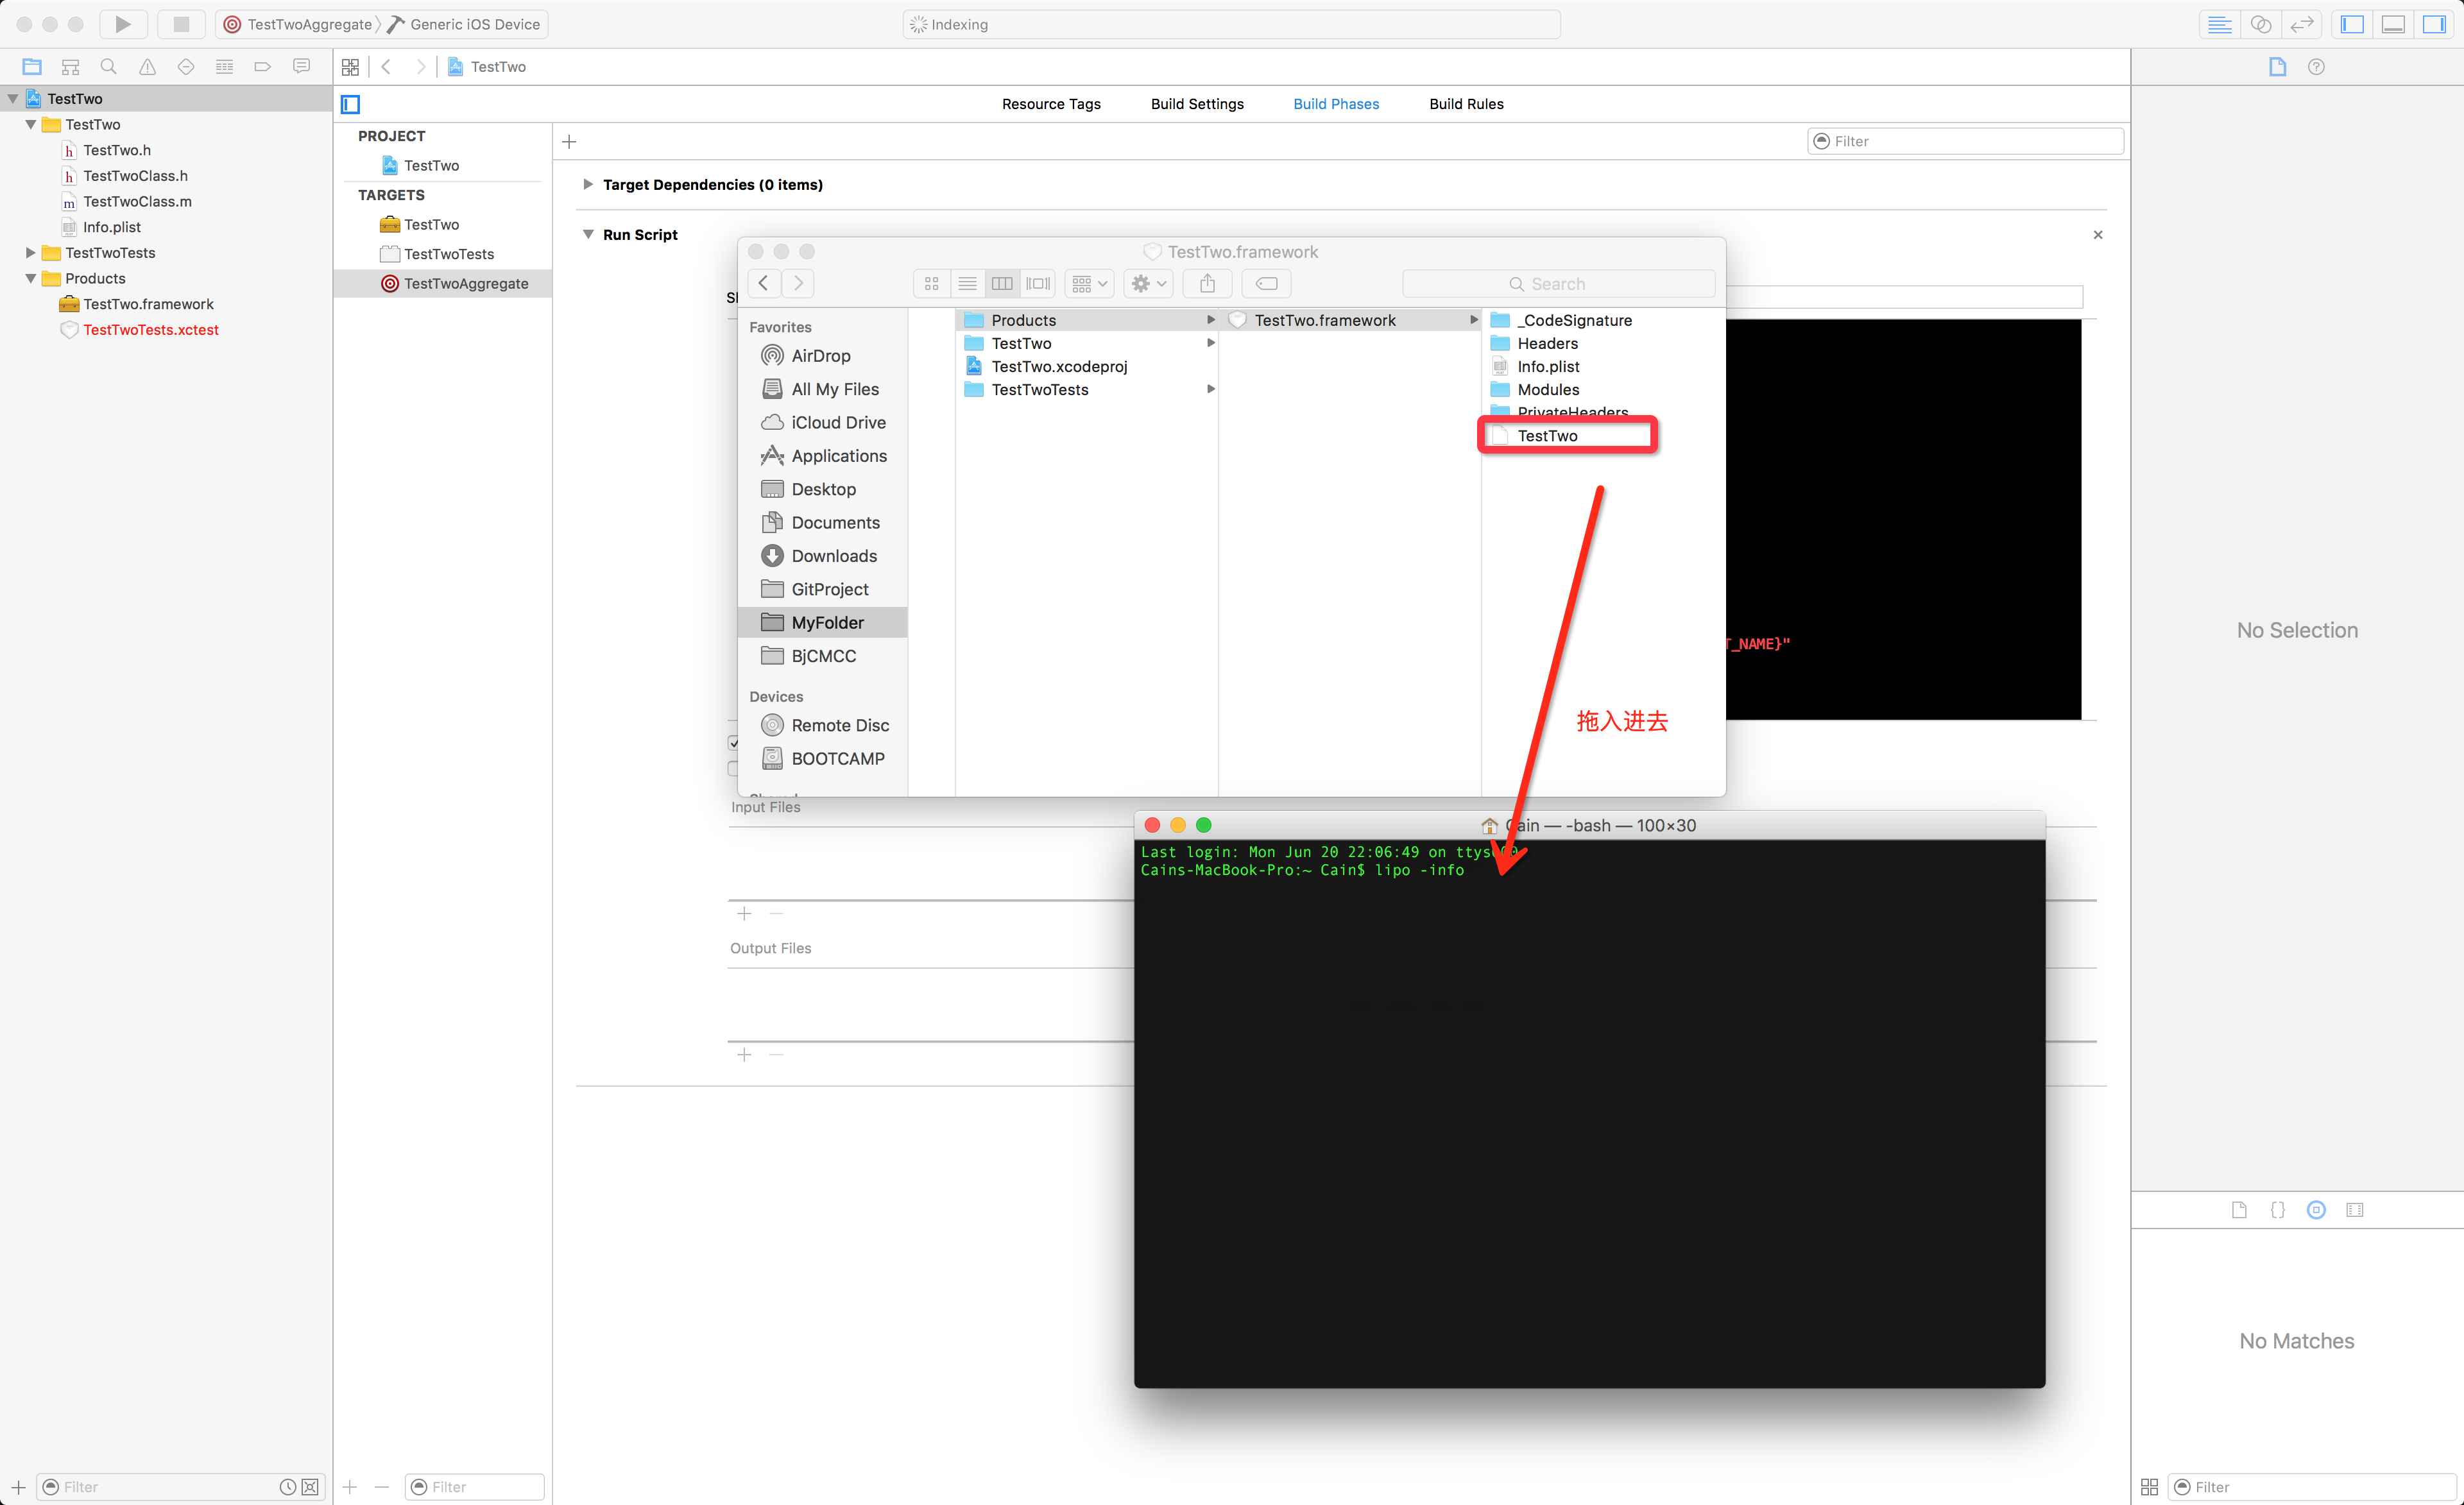The image size is (2464, 1505).
Task: Click the Finder Search field
Action: point(1559,284)
